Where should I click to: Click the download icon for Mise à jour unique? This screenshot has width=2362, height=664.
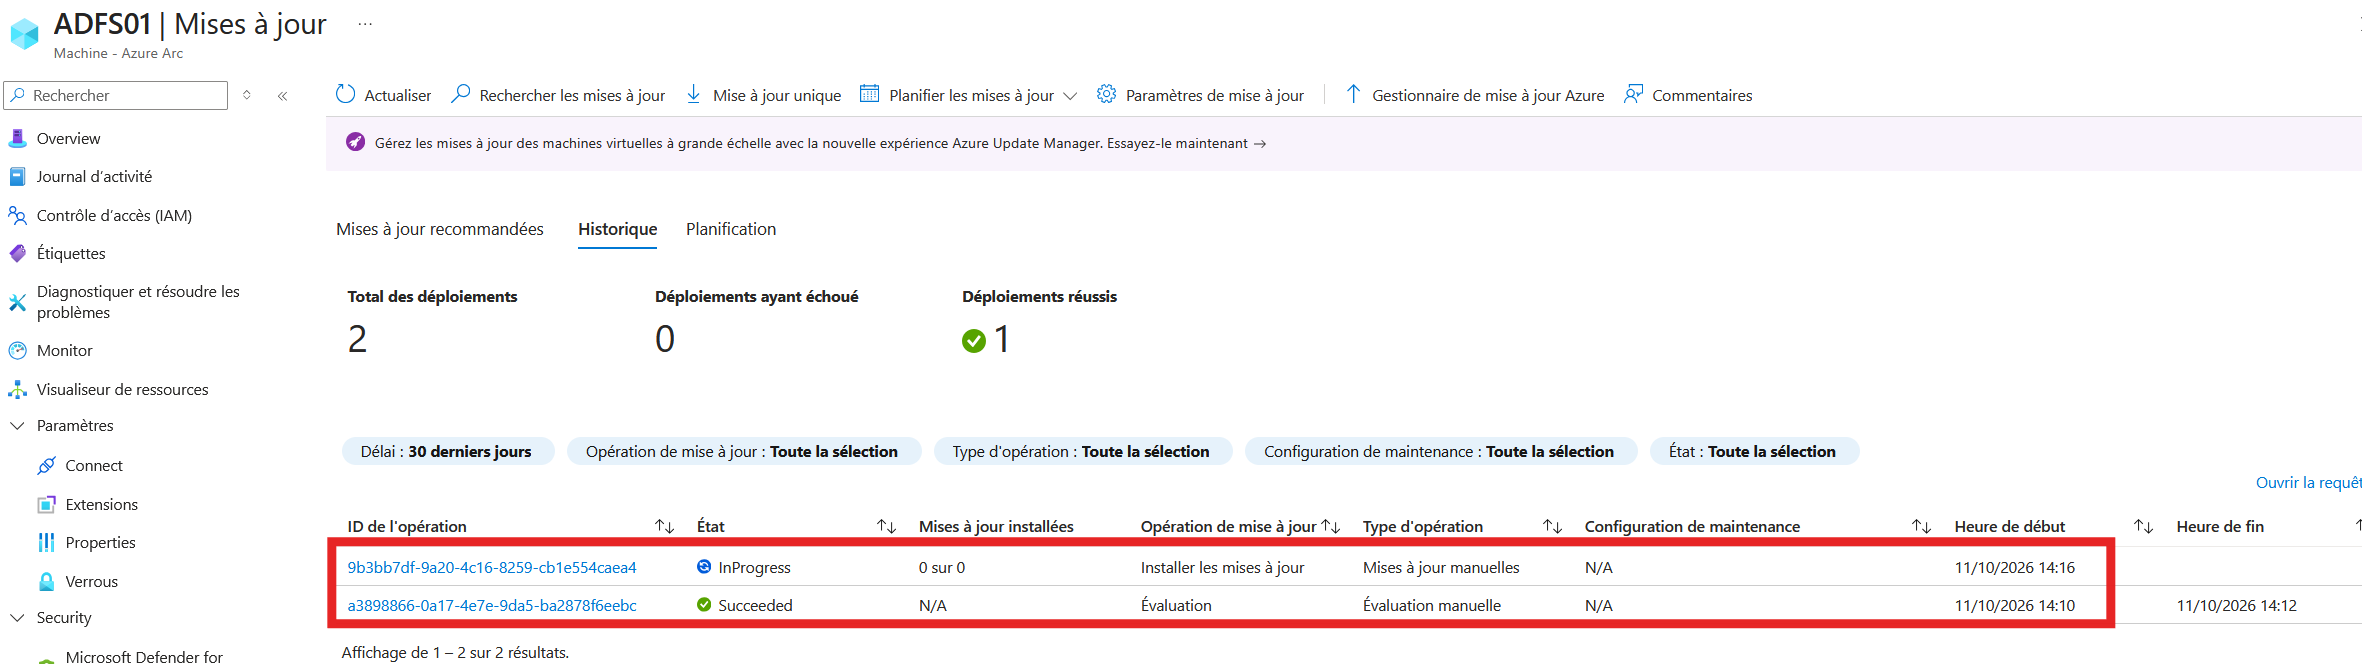694,94
